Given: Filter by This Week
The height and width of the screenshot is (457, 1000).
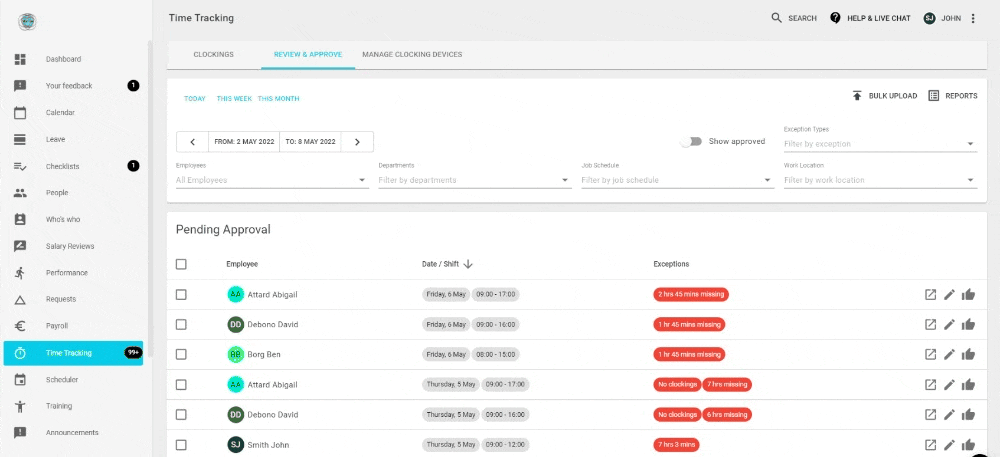Looking at the screenshot, I should (x=234, y=99).
